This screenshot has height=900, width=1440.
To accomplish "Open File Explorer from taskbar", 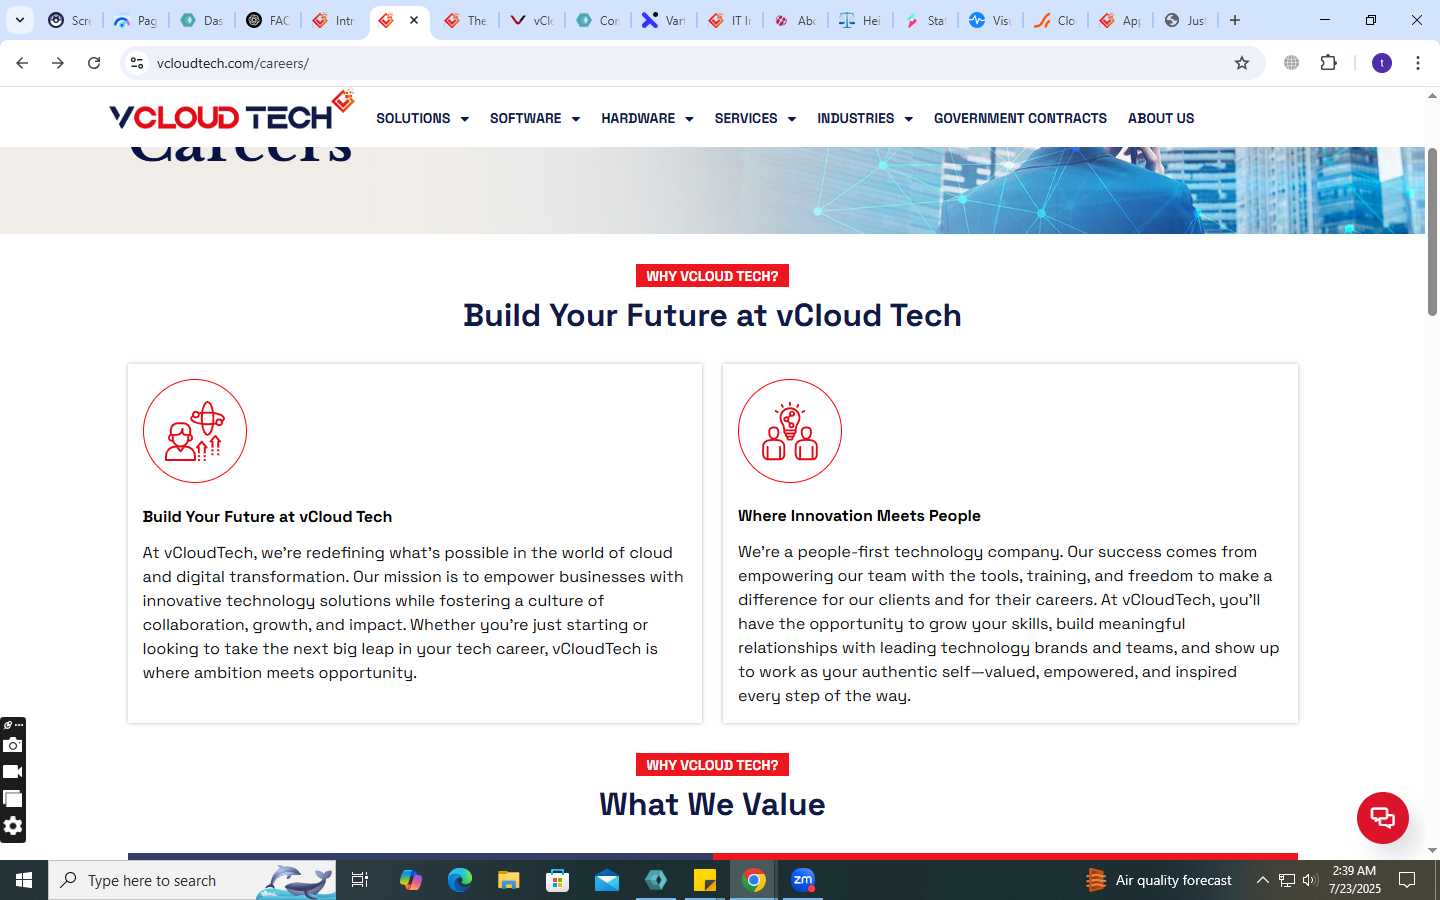I will [508, 880].
